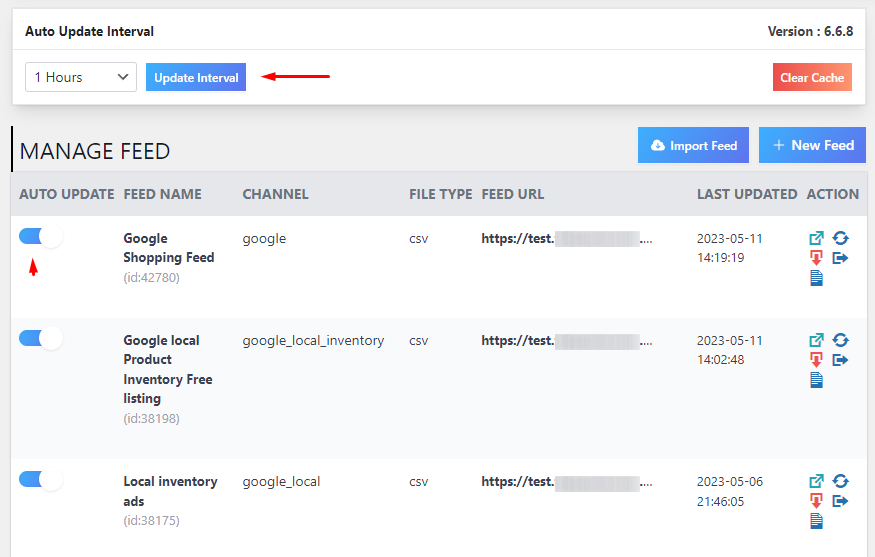Screen dimensions: 875x557
Task: Regenerate the Google local Product Inventory feed
Action: (840, 340)
